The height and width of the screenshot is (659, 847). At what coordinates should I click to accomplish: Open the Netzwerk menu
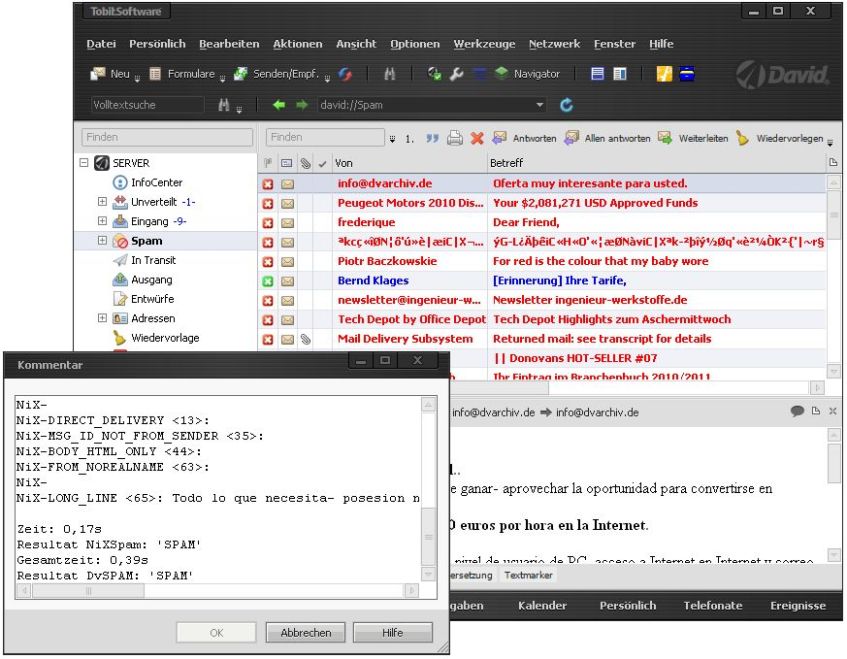[554, 44]
